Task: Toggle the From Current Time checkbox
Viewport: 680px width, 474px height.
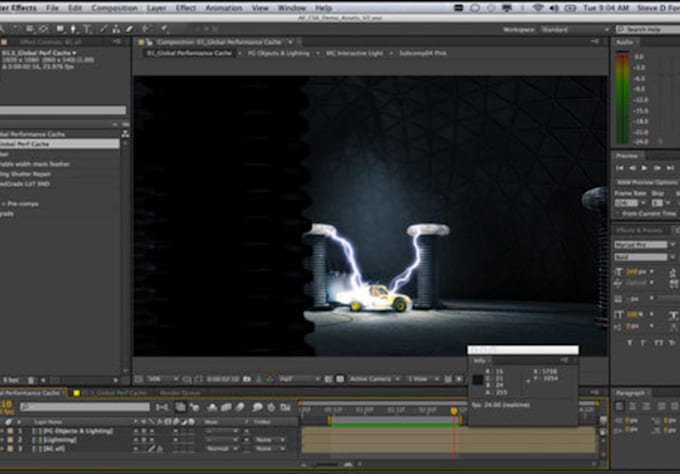Action: (x=618, y=214)
